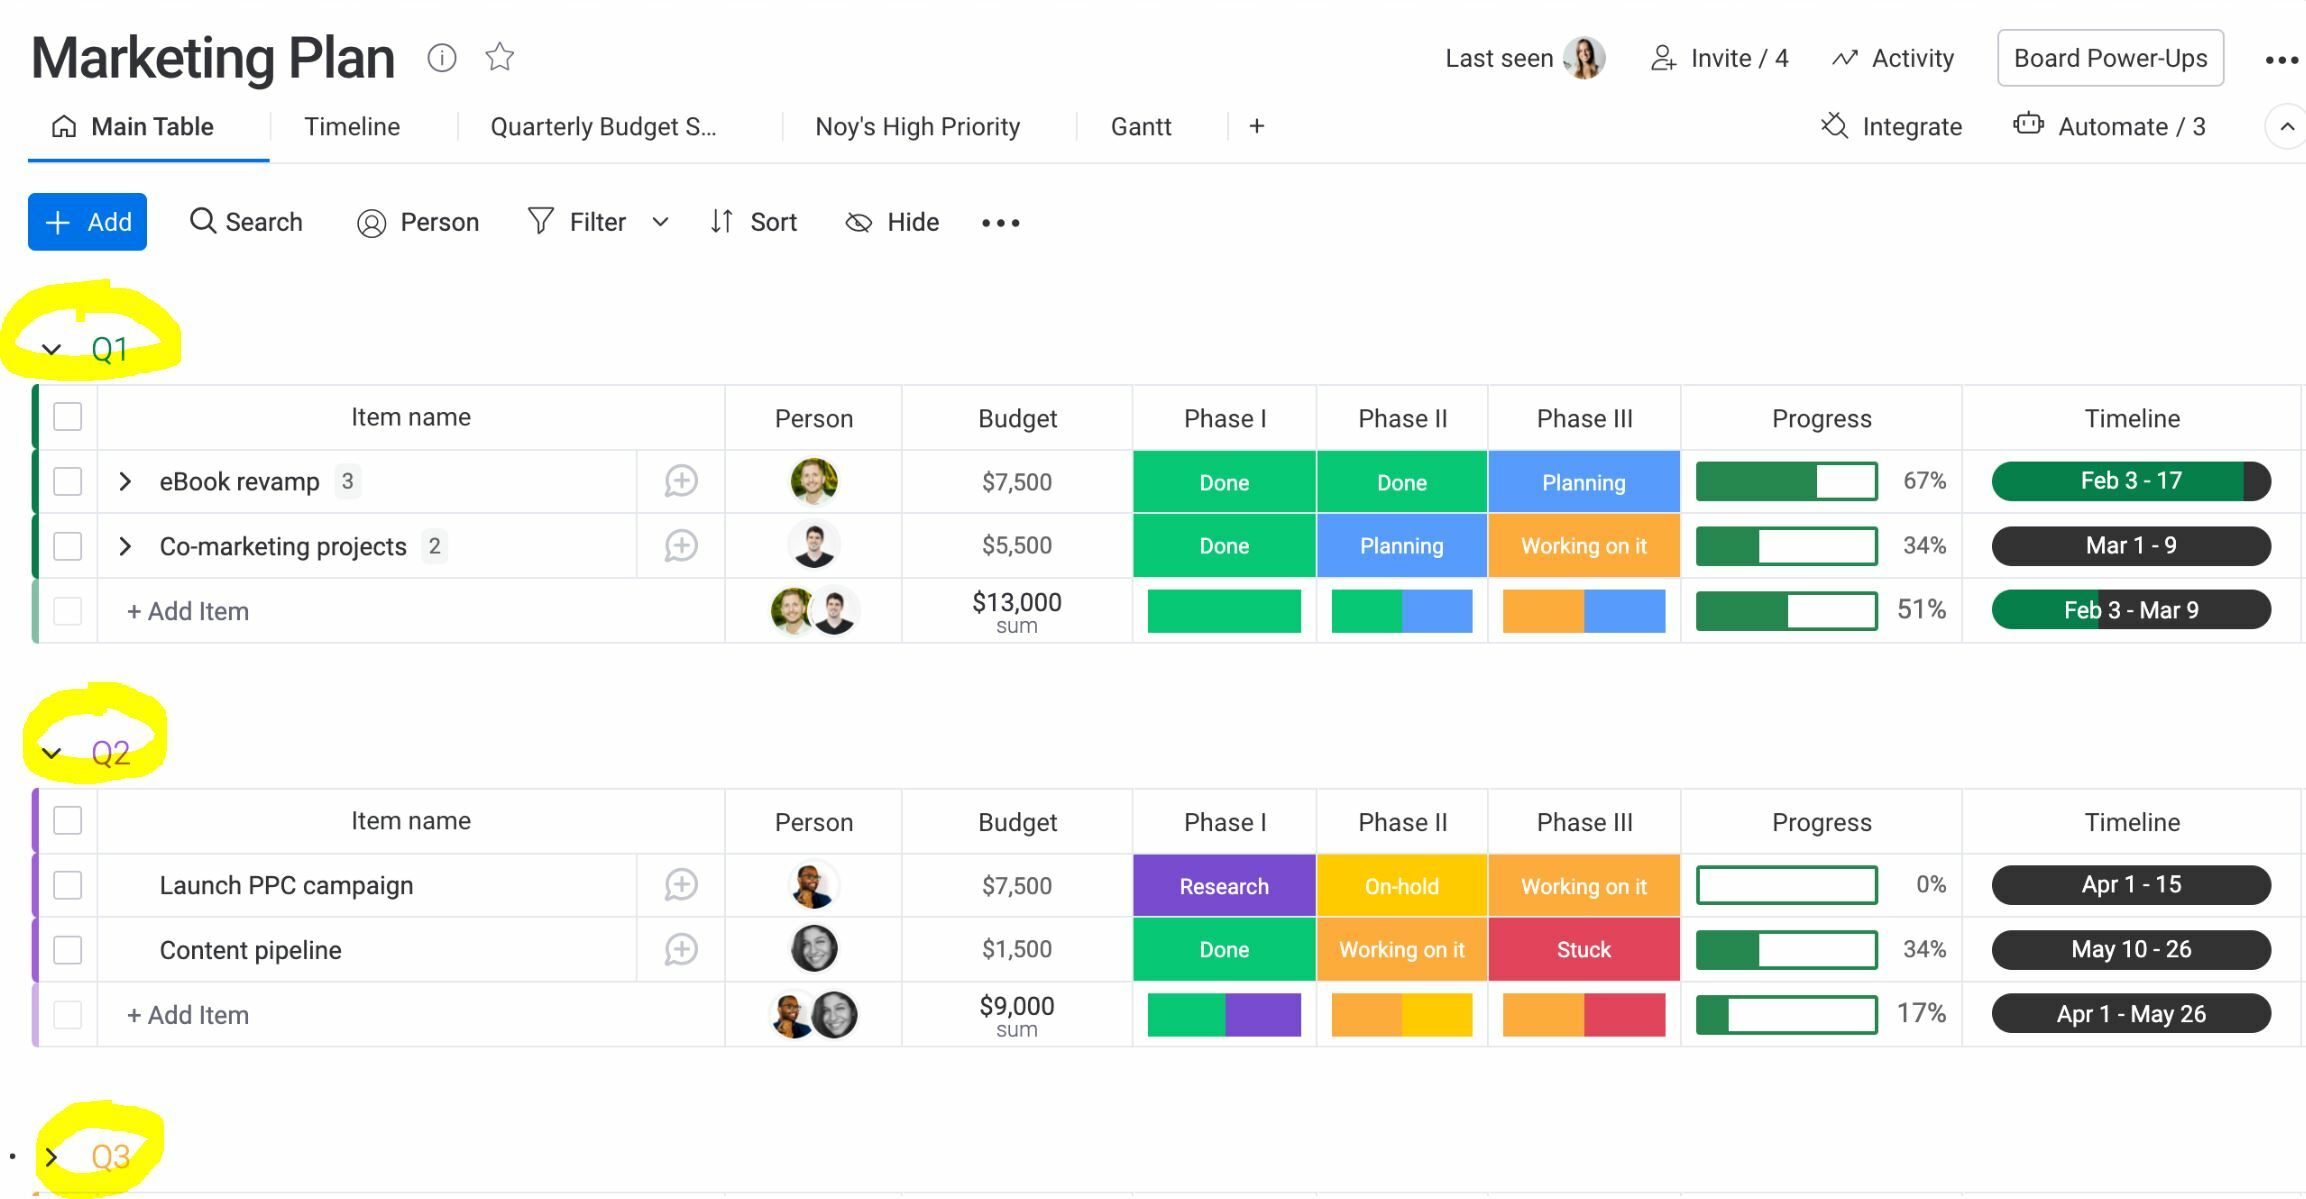Click the plus icon to add a view
The height and width of the screenshot is (1199, 2306).
point(1257,126)
